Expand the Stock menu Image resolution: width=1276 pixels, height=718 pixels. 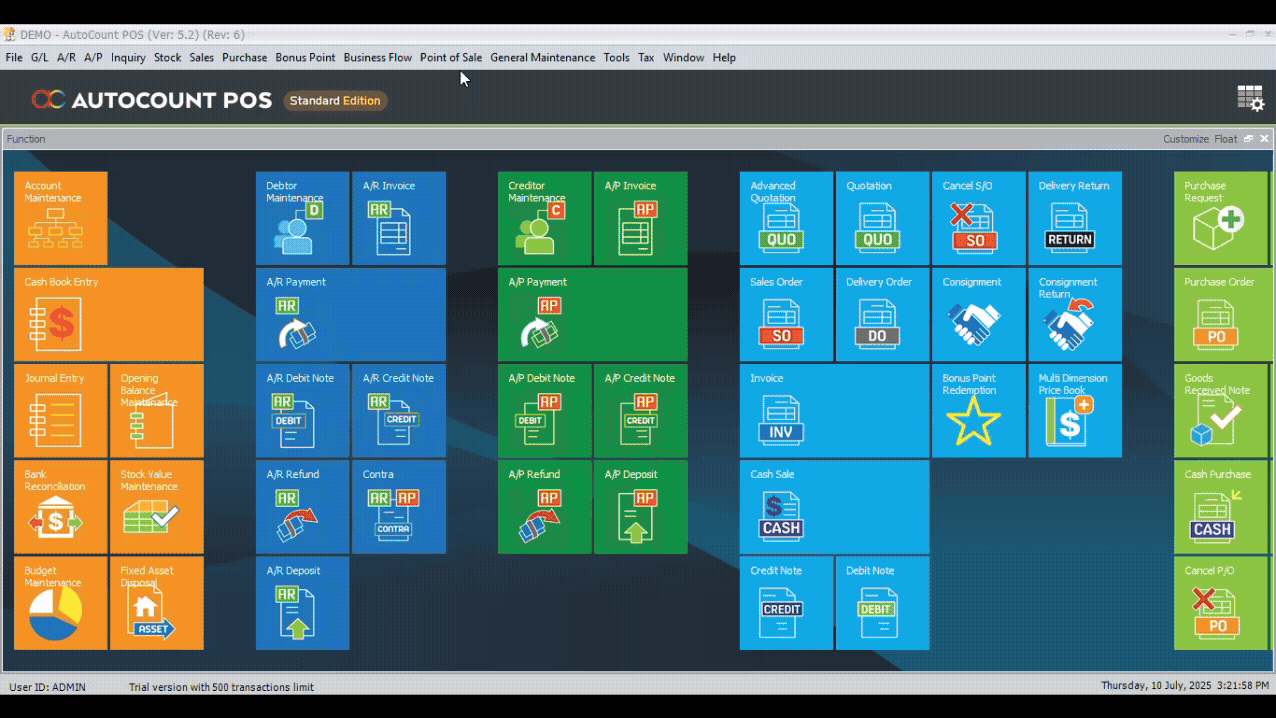(x=167, y=58)
